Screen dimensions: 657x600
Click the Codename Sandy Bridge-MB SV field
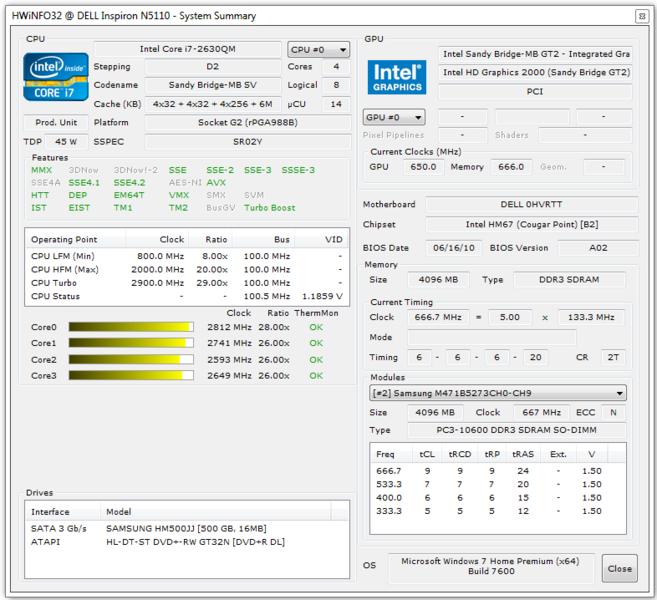(x=213, y=85)
